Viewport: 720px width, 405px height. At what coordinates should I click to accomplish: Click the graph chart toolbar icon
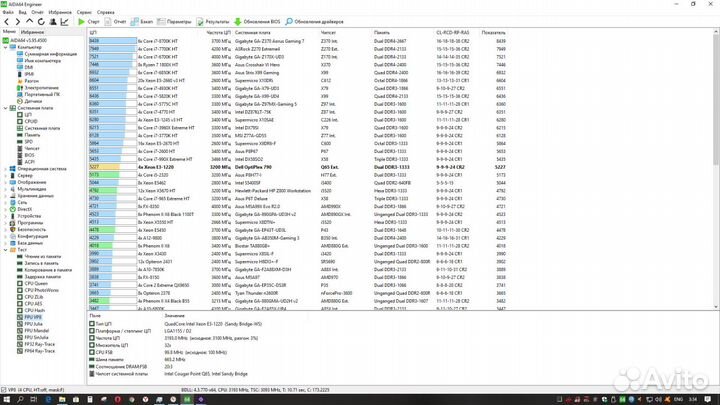64,22
